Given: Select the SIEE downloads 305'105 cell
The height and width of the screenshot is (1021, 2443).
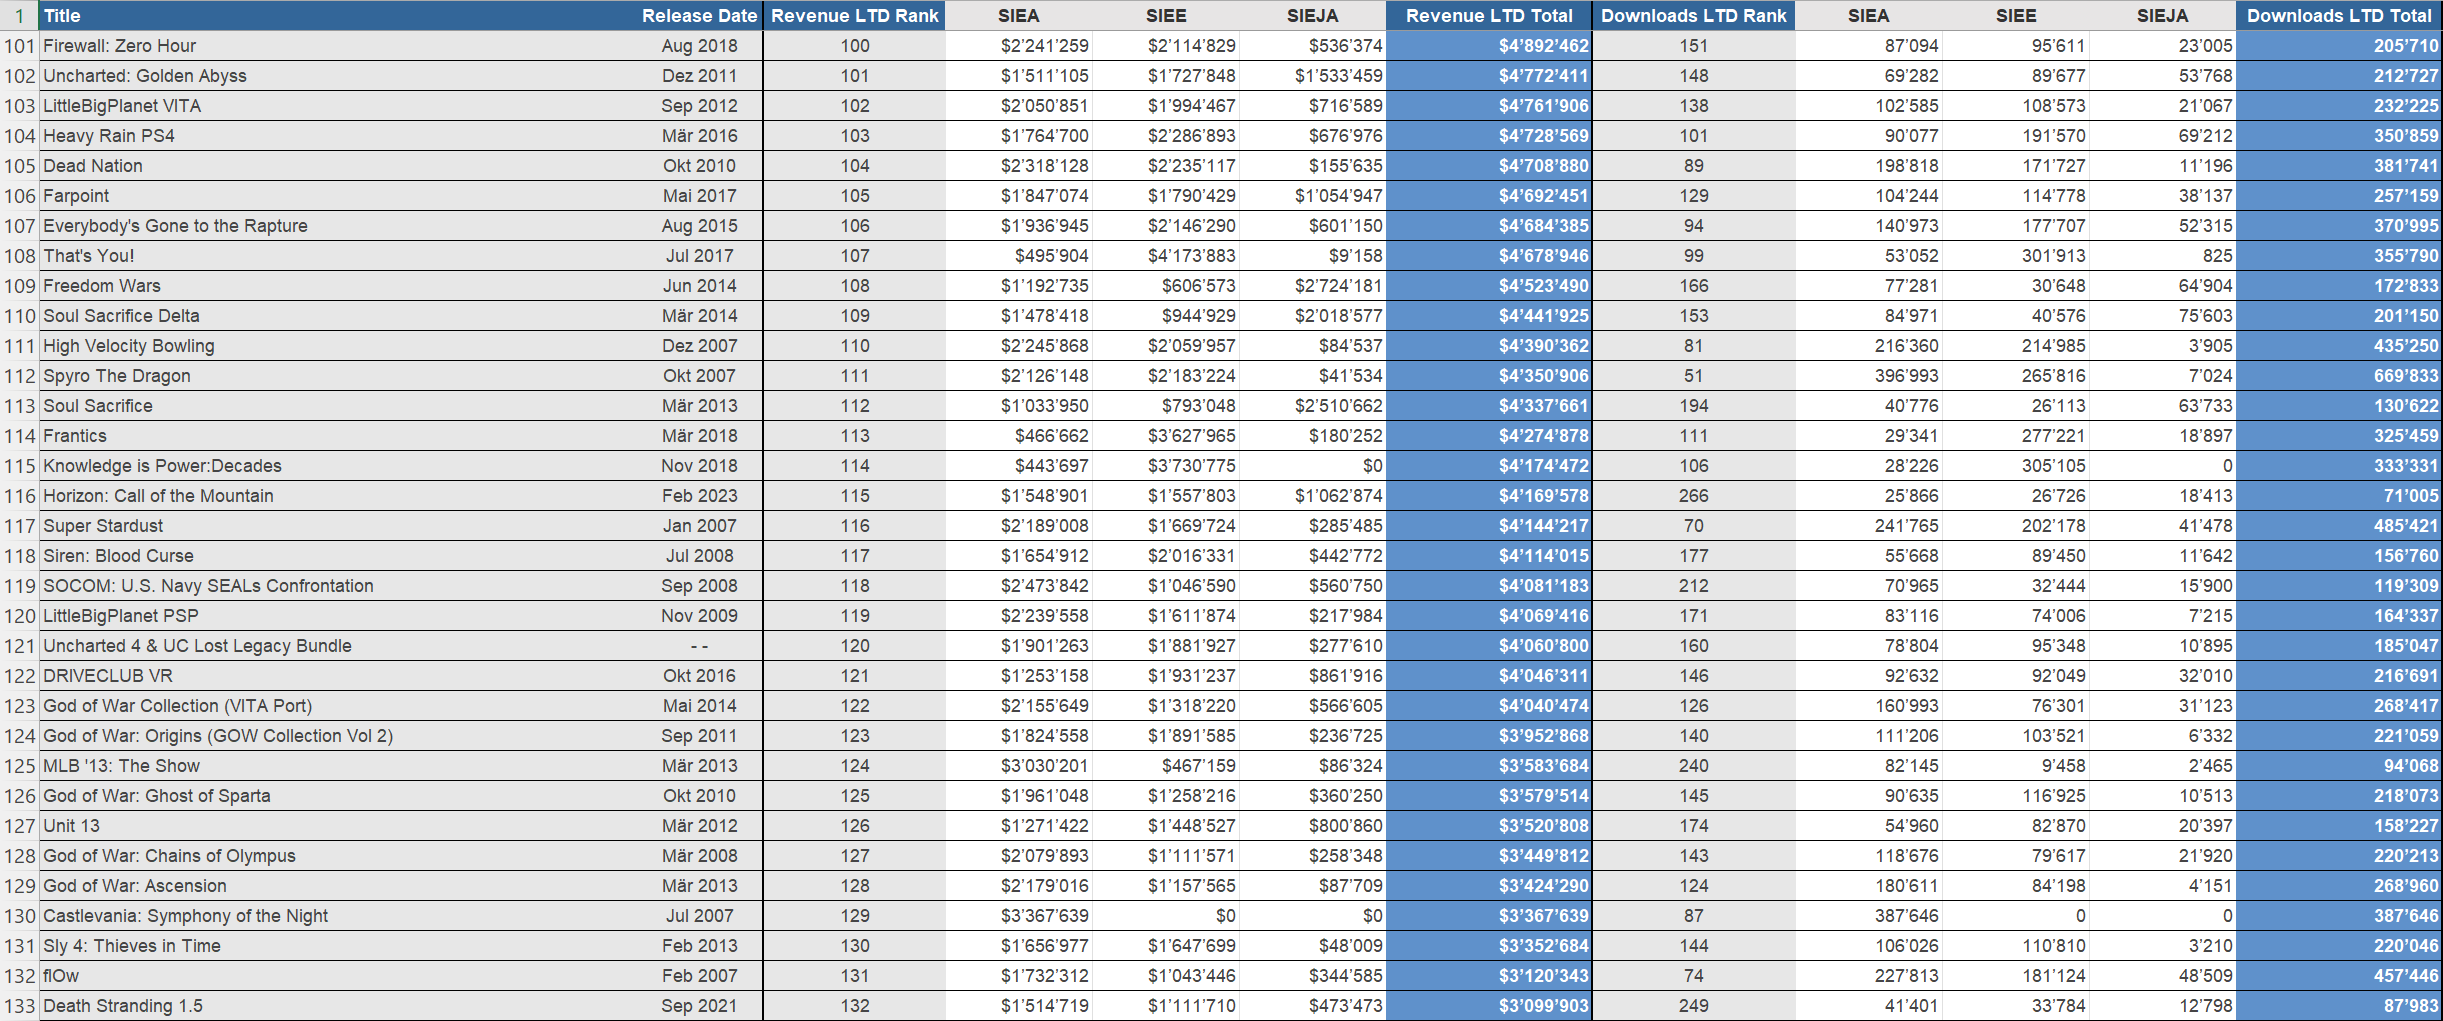Looking at the screenshot, I should (2016, 466).
